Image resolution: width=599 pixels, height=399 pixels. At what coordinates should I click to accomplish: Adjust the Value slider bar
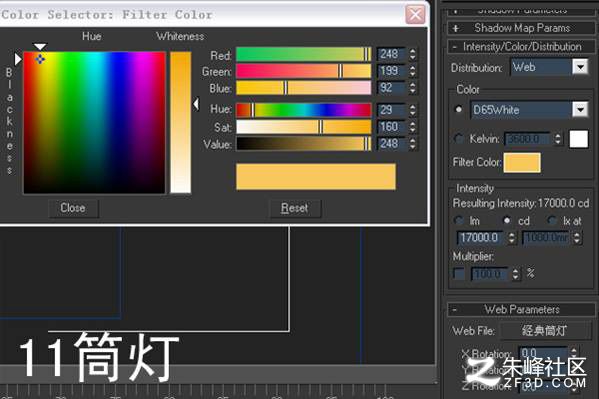[303, 144]
